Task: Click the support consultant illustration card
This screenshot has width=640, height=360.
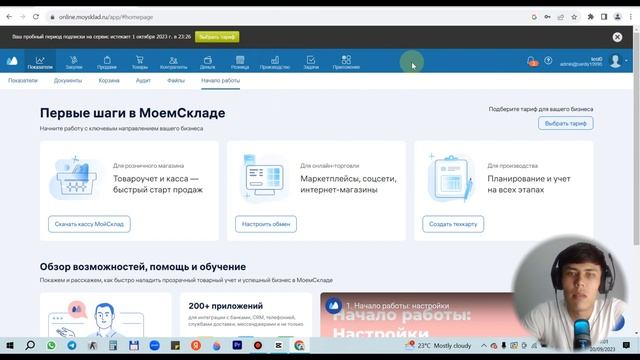Action: coord(105,315)
